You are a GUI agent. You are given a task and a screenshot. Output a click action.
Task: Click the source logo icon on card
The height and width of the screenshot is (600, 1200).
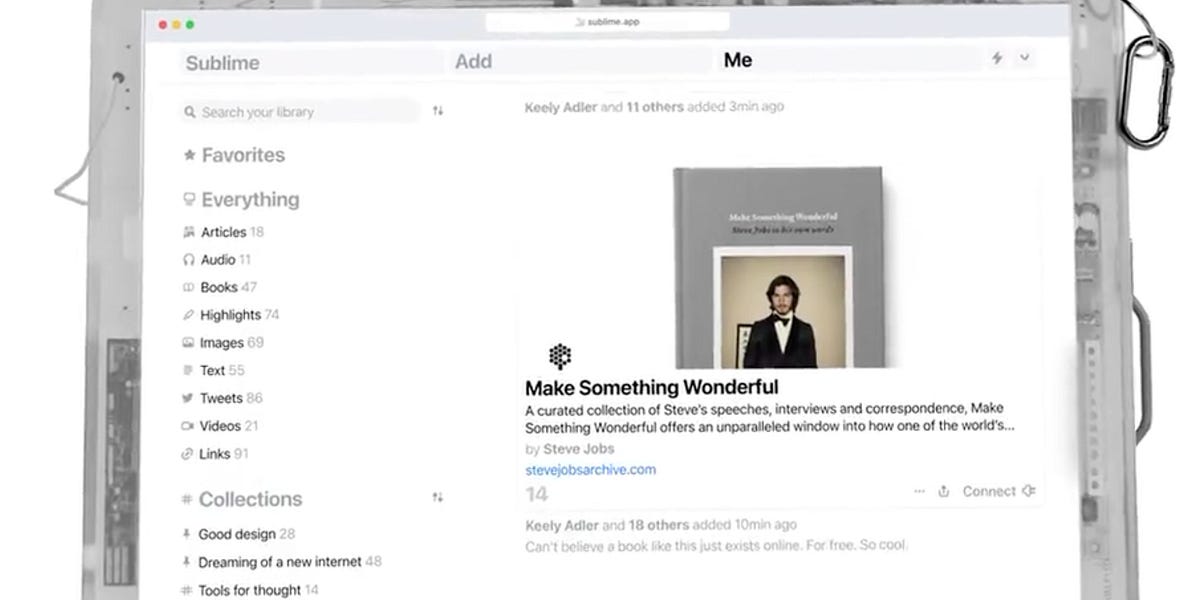pyautogui.click(x=560, y=356)
